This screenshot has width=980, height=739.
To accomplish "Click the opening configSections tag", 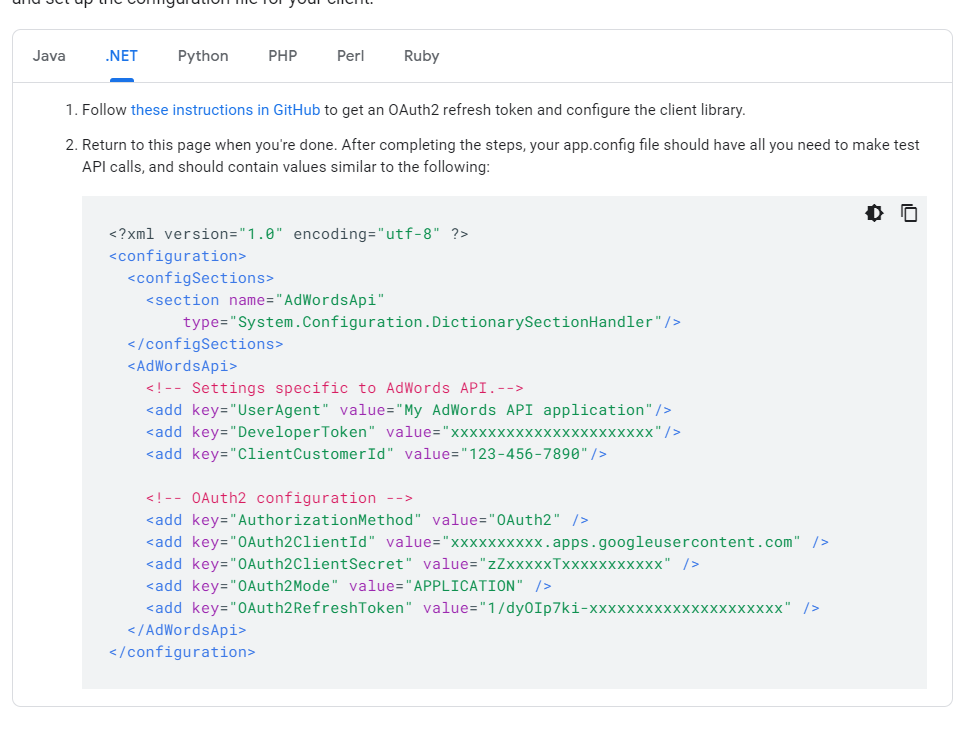I will tap(200, 278).
